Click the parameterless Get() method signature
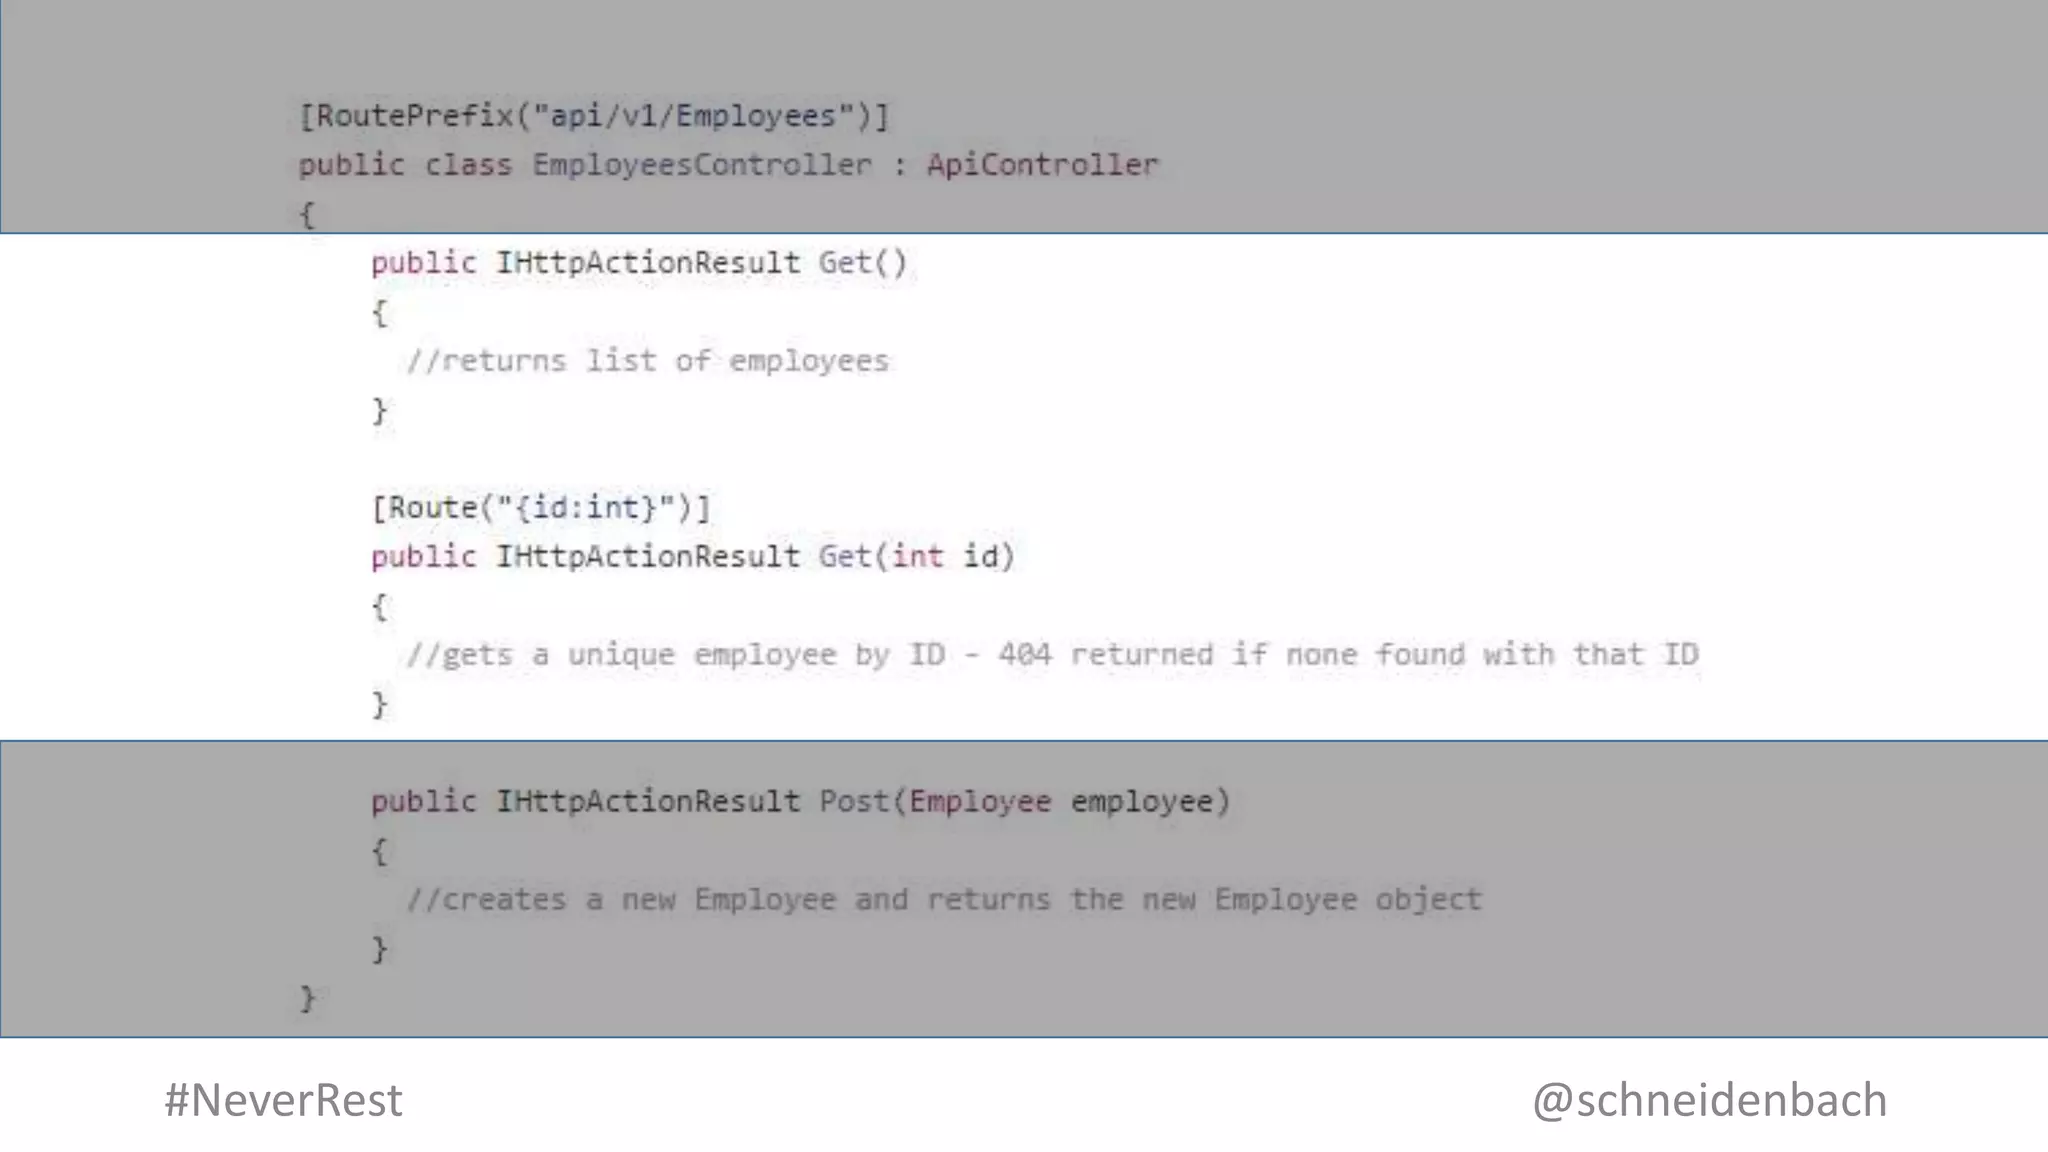 point(639,263)
